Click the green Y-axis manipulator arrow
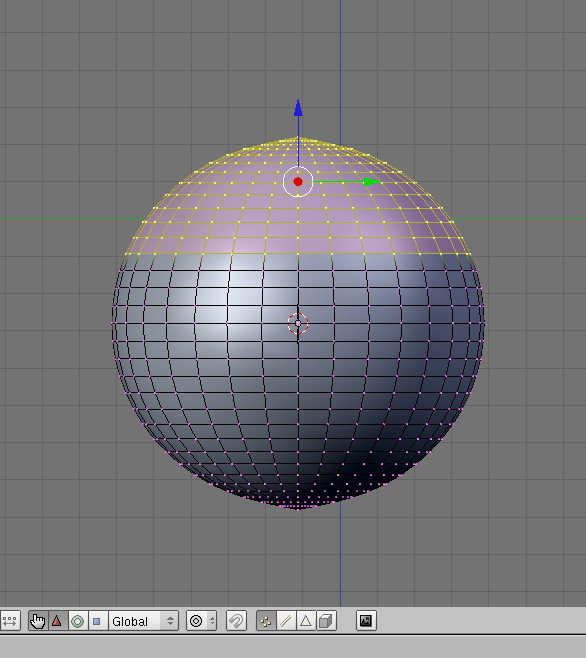This screenshot has height=658, width=586. point(371,182)
